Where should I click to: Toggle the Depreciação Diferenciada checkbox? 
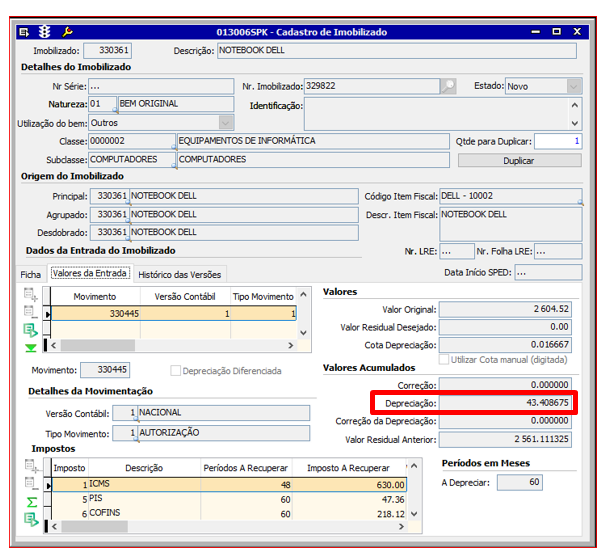[176, 371]
